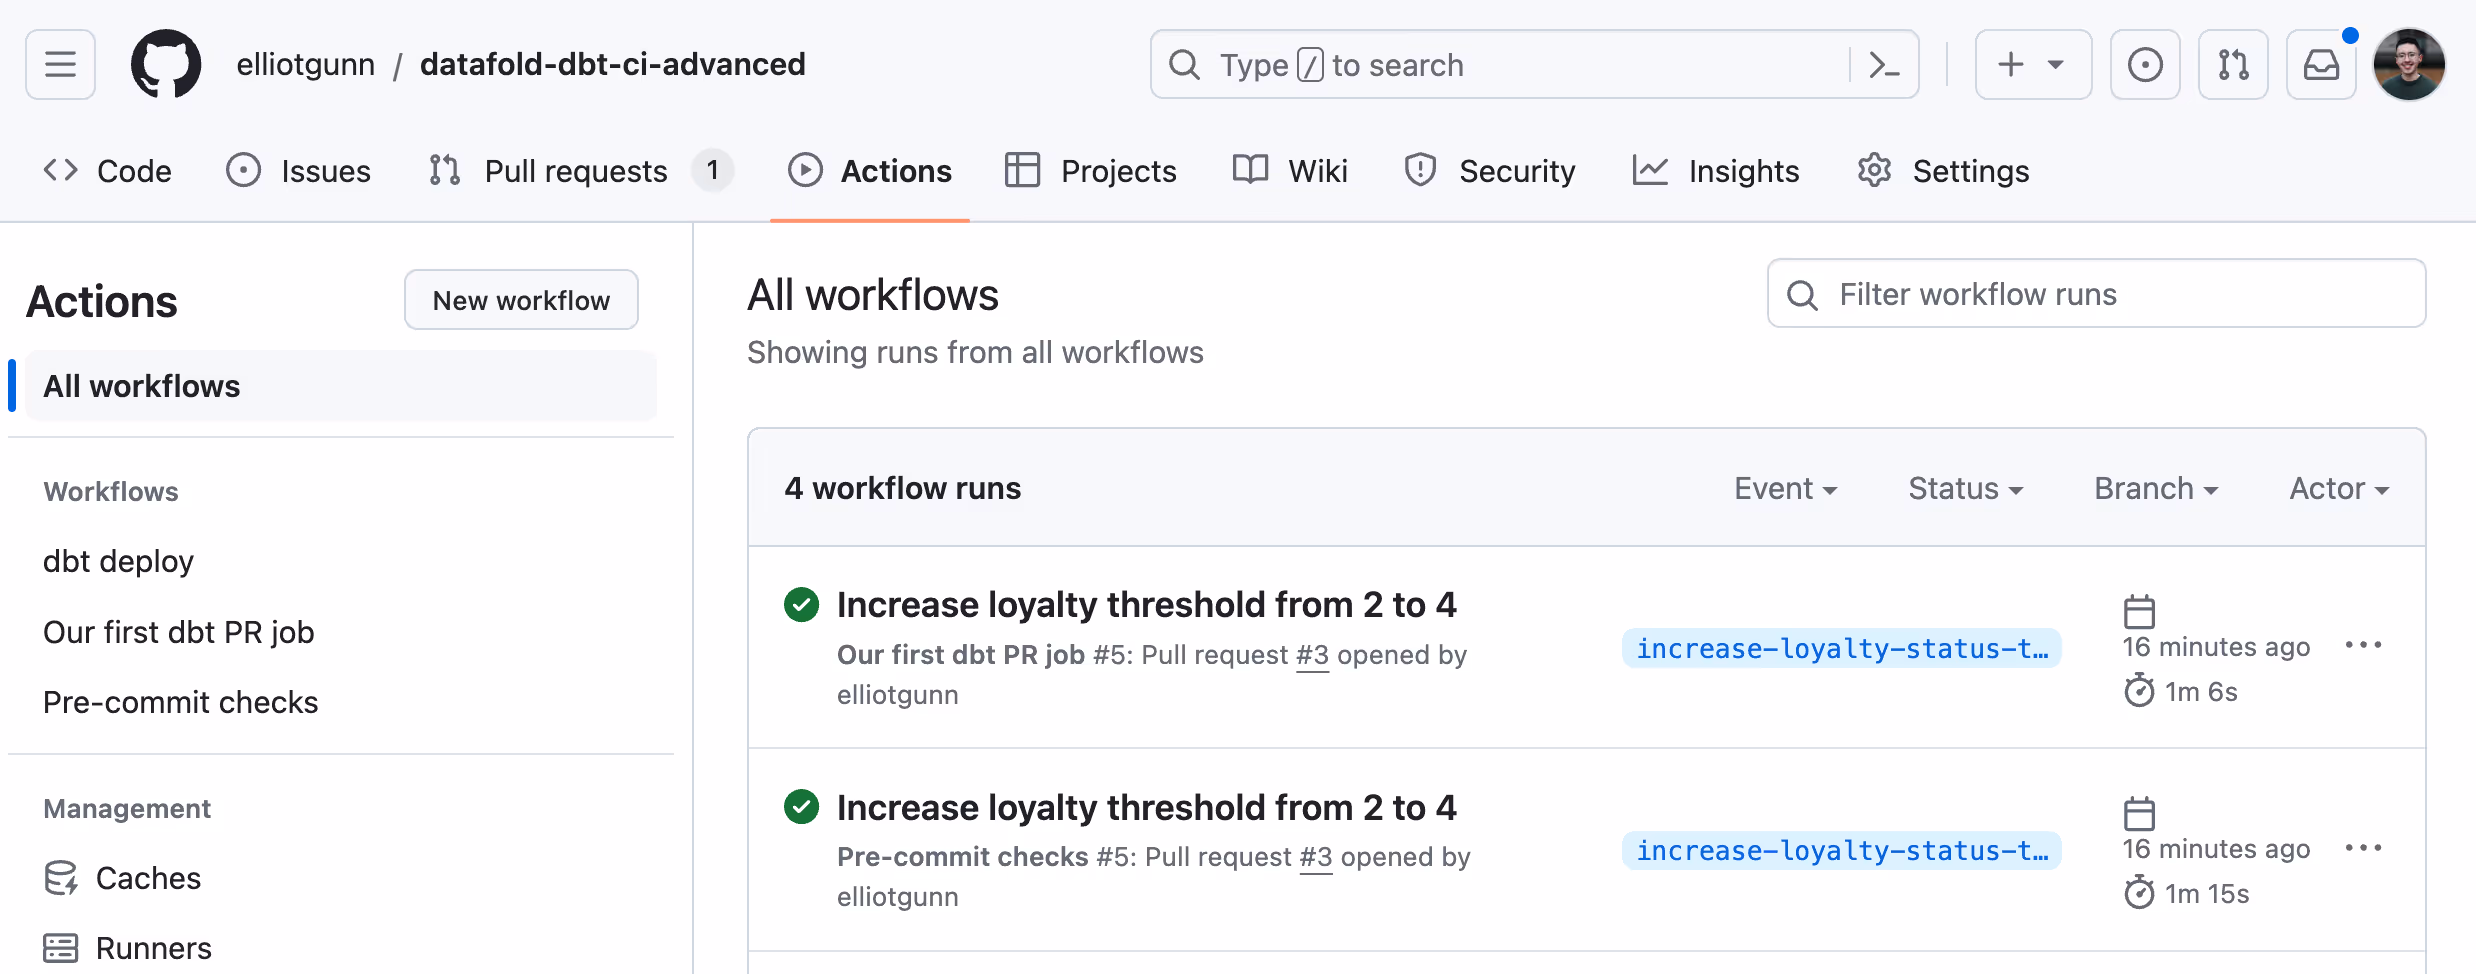Open pull request #3 link in Pre-commit checks run
Screen dimensions: 2476x974
pyautogui.click(x=1316, y=857)
